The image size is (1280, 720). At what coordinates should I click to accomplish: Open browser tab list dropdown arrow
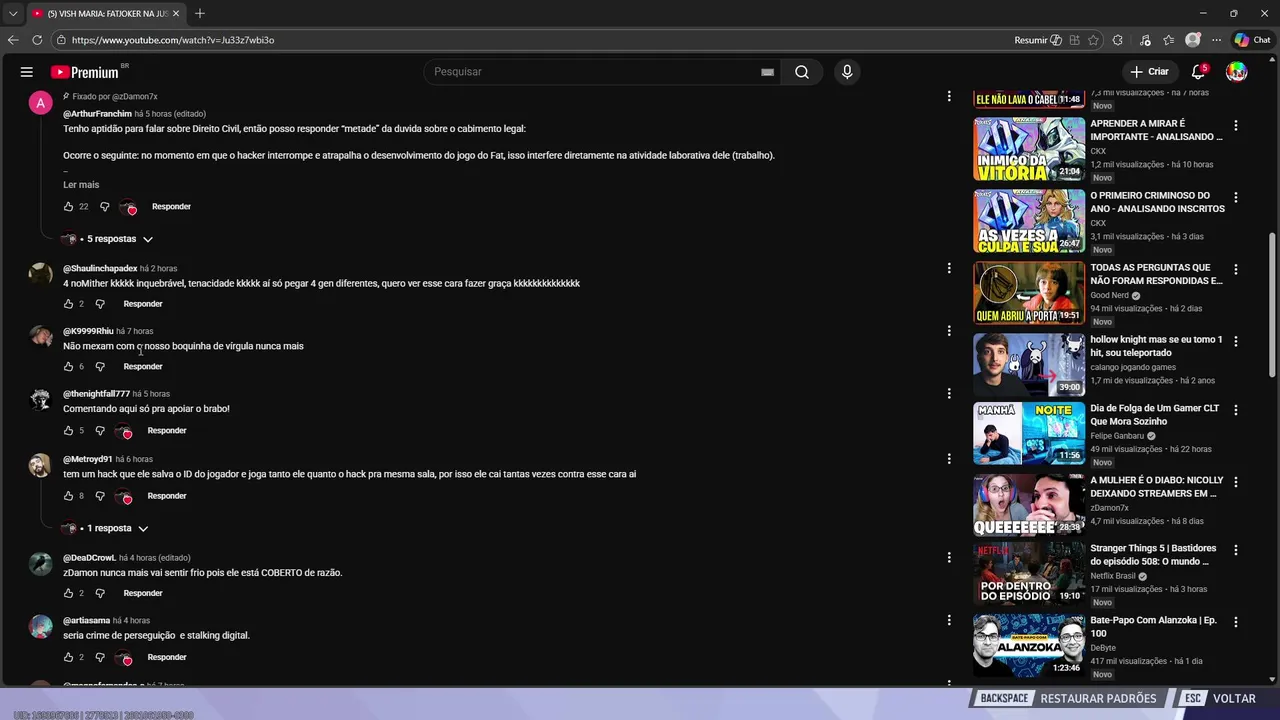pyautogui.click(x=13, y=13)
